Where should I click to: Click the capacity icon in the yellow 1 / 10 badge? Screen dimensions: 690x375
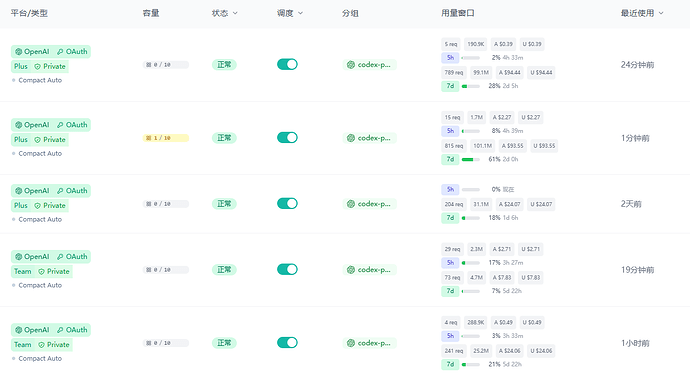pos(148,138)
